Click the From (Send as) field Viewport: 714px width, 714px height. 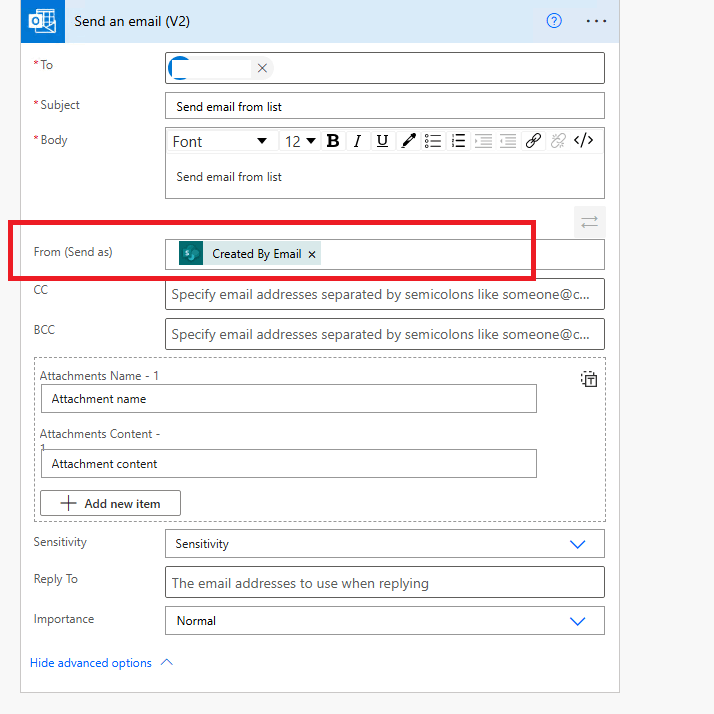click(385, 255)
